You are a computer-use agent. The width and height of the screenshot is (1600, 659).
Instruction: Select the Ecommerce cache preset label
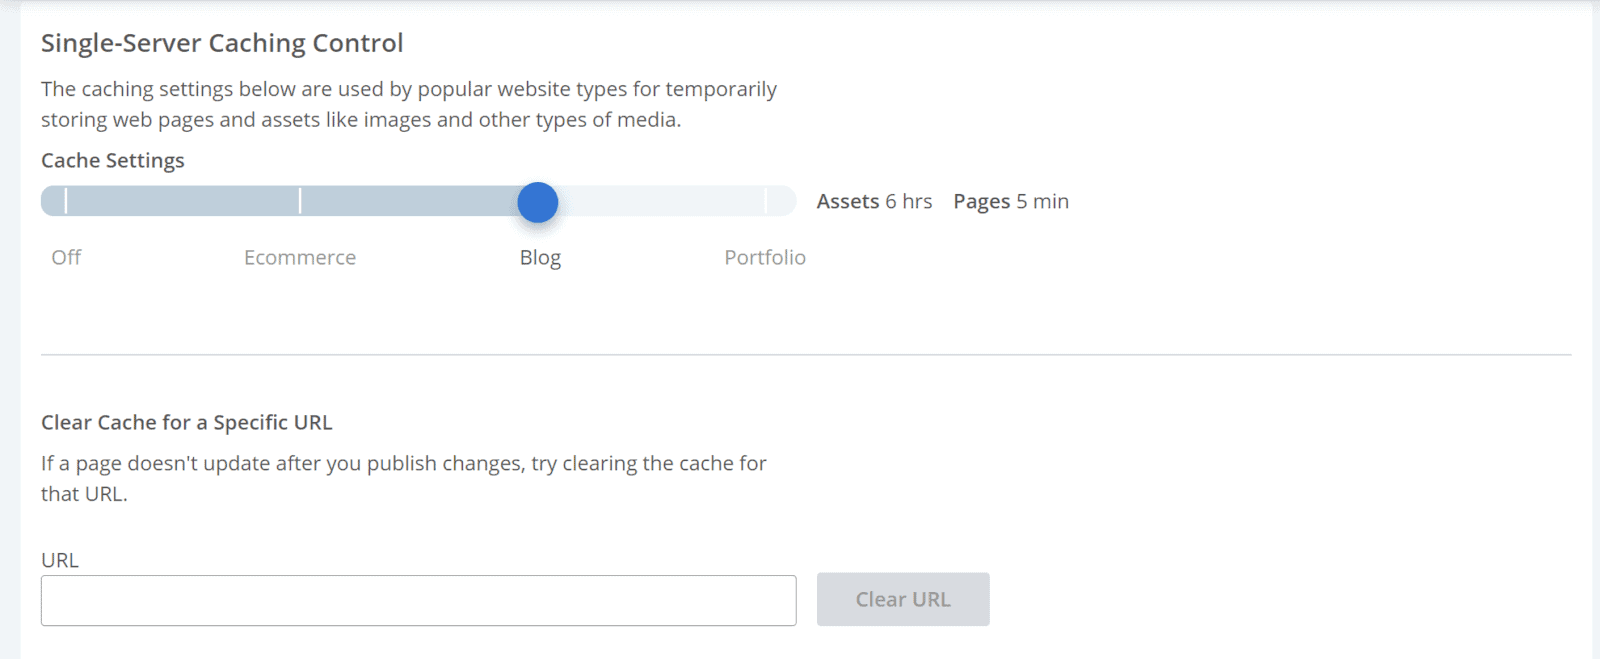300,257
